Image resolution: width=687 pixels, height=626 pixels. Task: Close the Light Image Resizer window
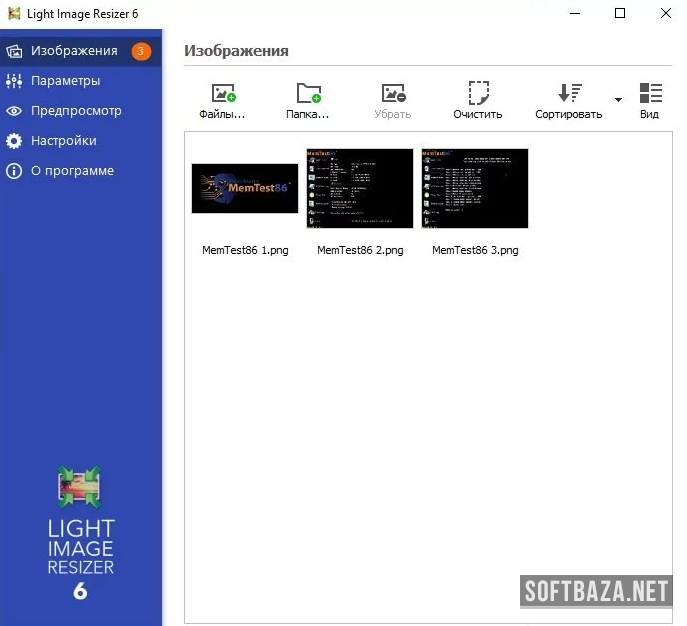[x=665, y=13]
